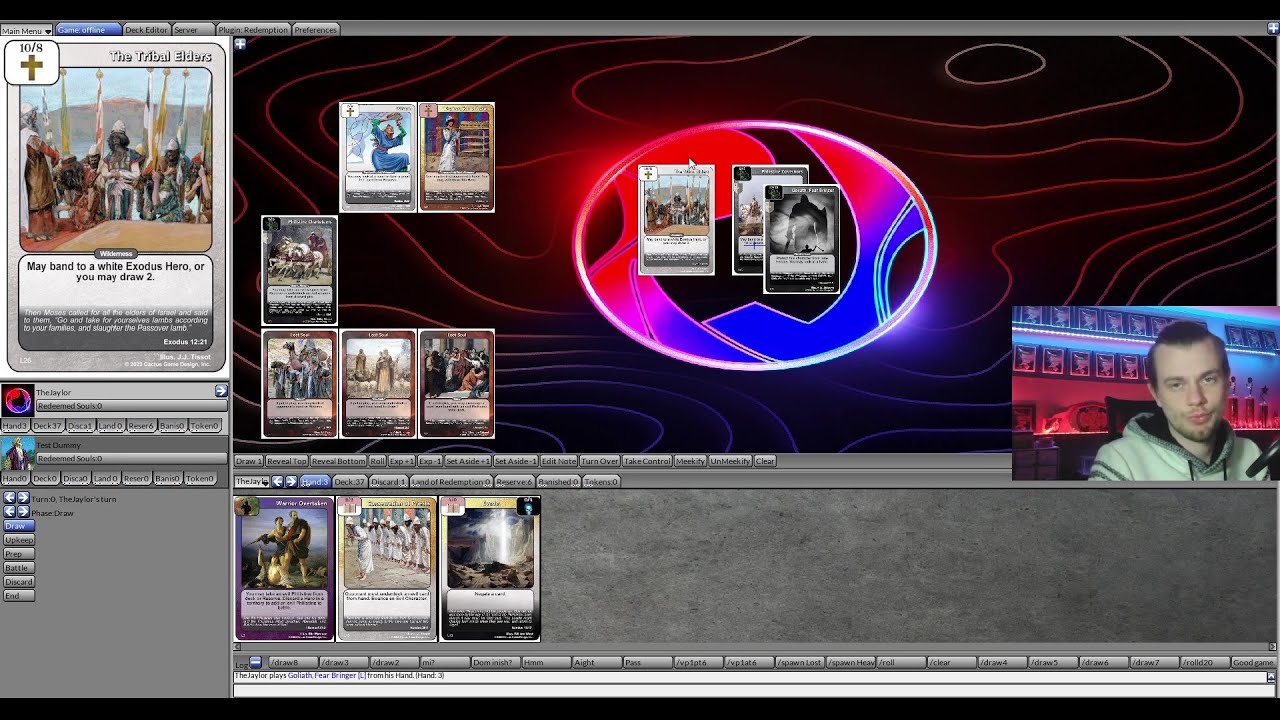The width and height of the screenshot is (1280, 720).
Task: Click the Good game macro button
Action: coord(1253,662)
